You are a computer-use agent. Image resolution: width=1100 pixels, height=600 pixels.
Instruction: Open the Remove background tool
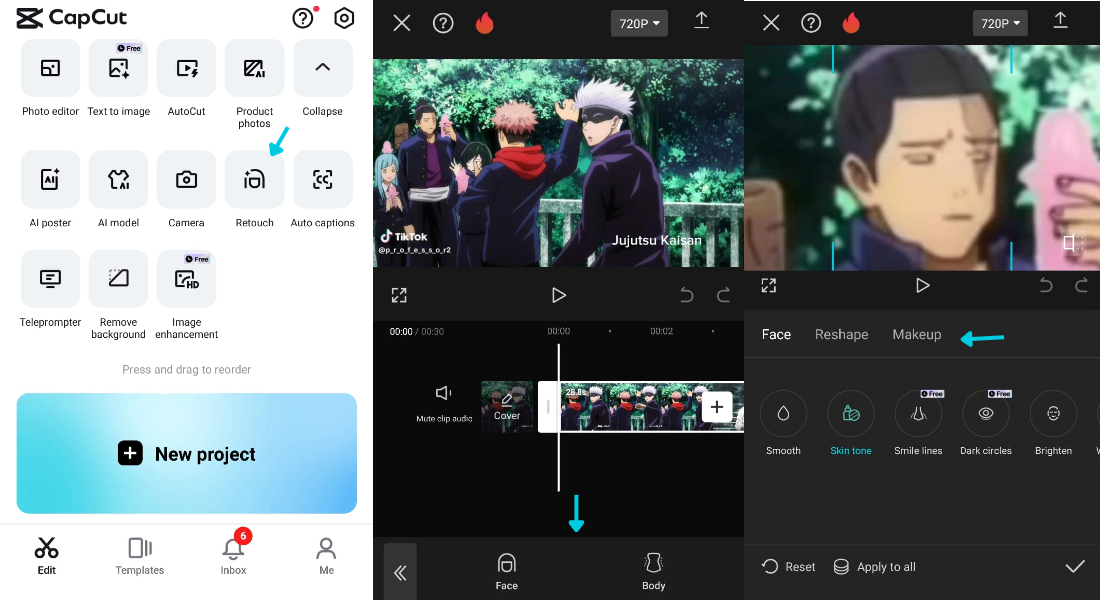[x=119, y=279]
